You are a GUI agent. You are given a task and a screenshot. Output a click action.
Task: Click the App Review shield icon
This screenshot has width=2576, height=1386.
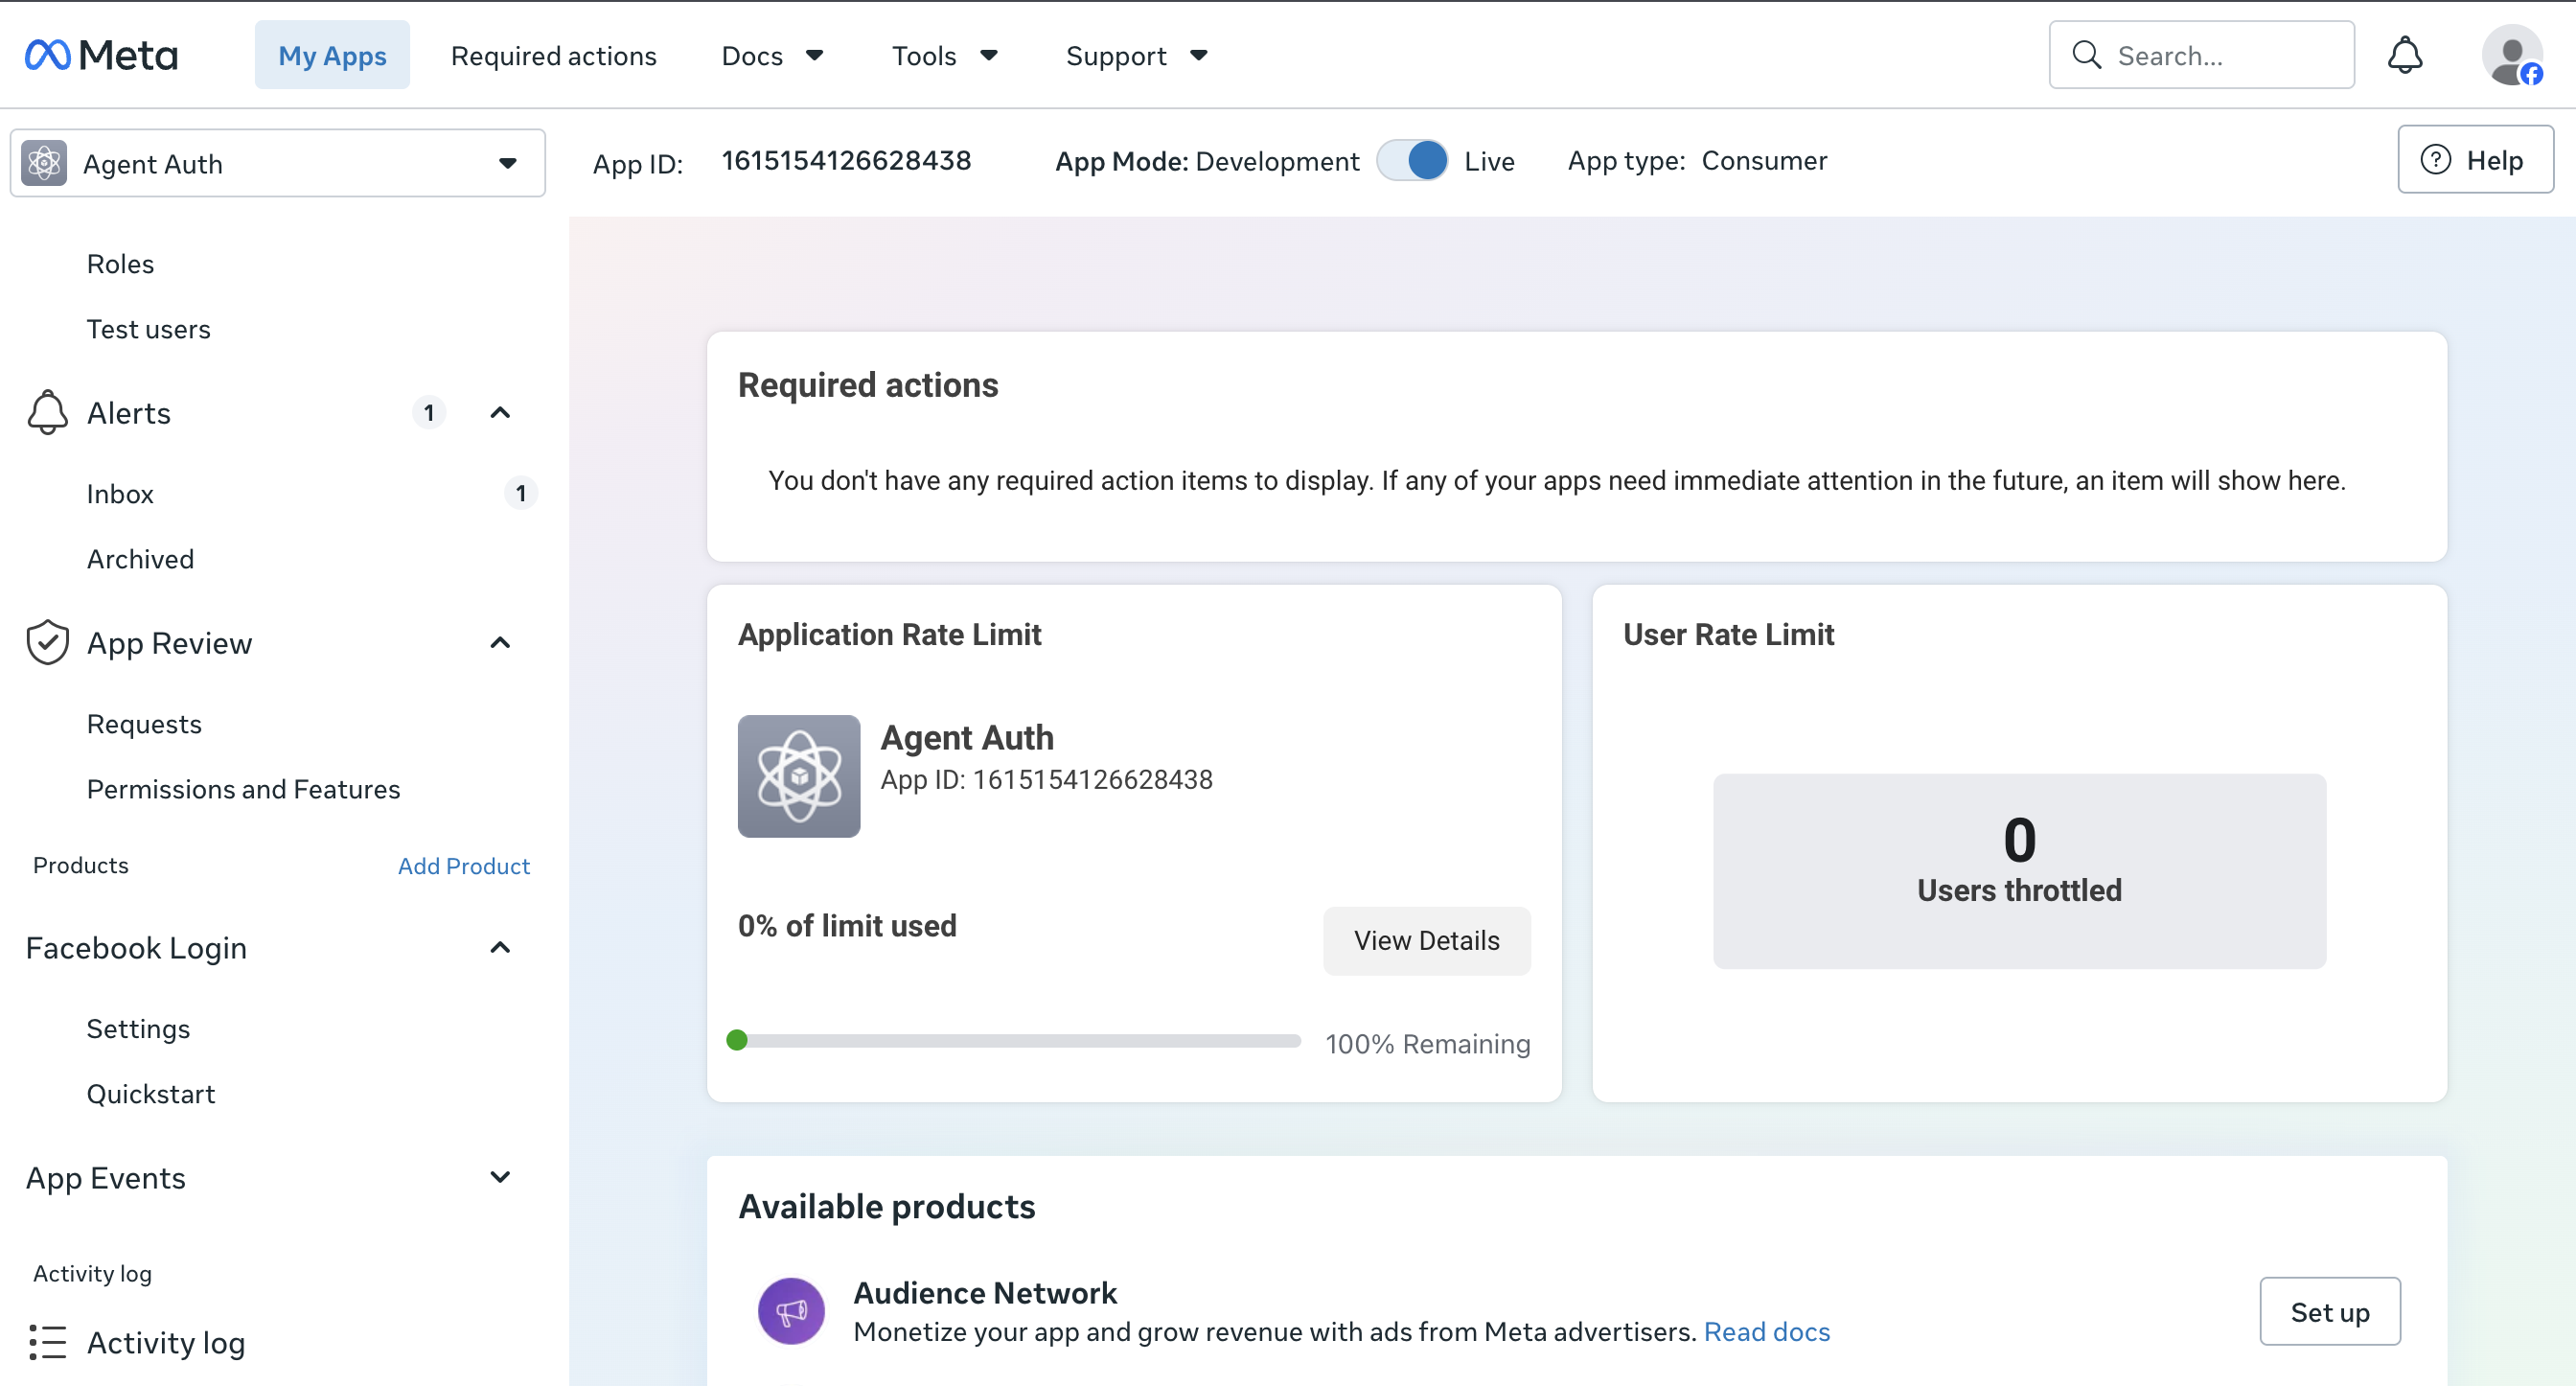point(47,642)
